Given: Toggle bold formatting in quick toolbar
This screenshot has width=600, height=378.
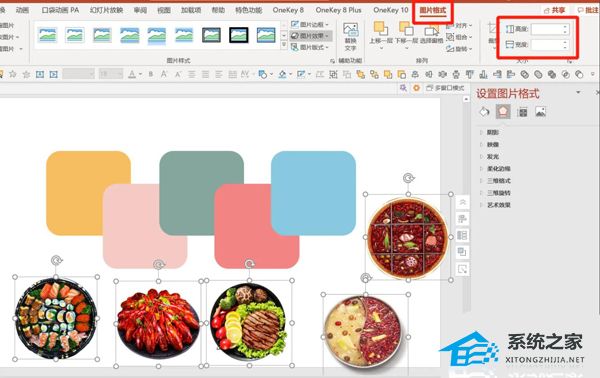Looking at the screenshot, I should tap(151, 74).
